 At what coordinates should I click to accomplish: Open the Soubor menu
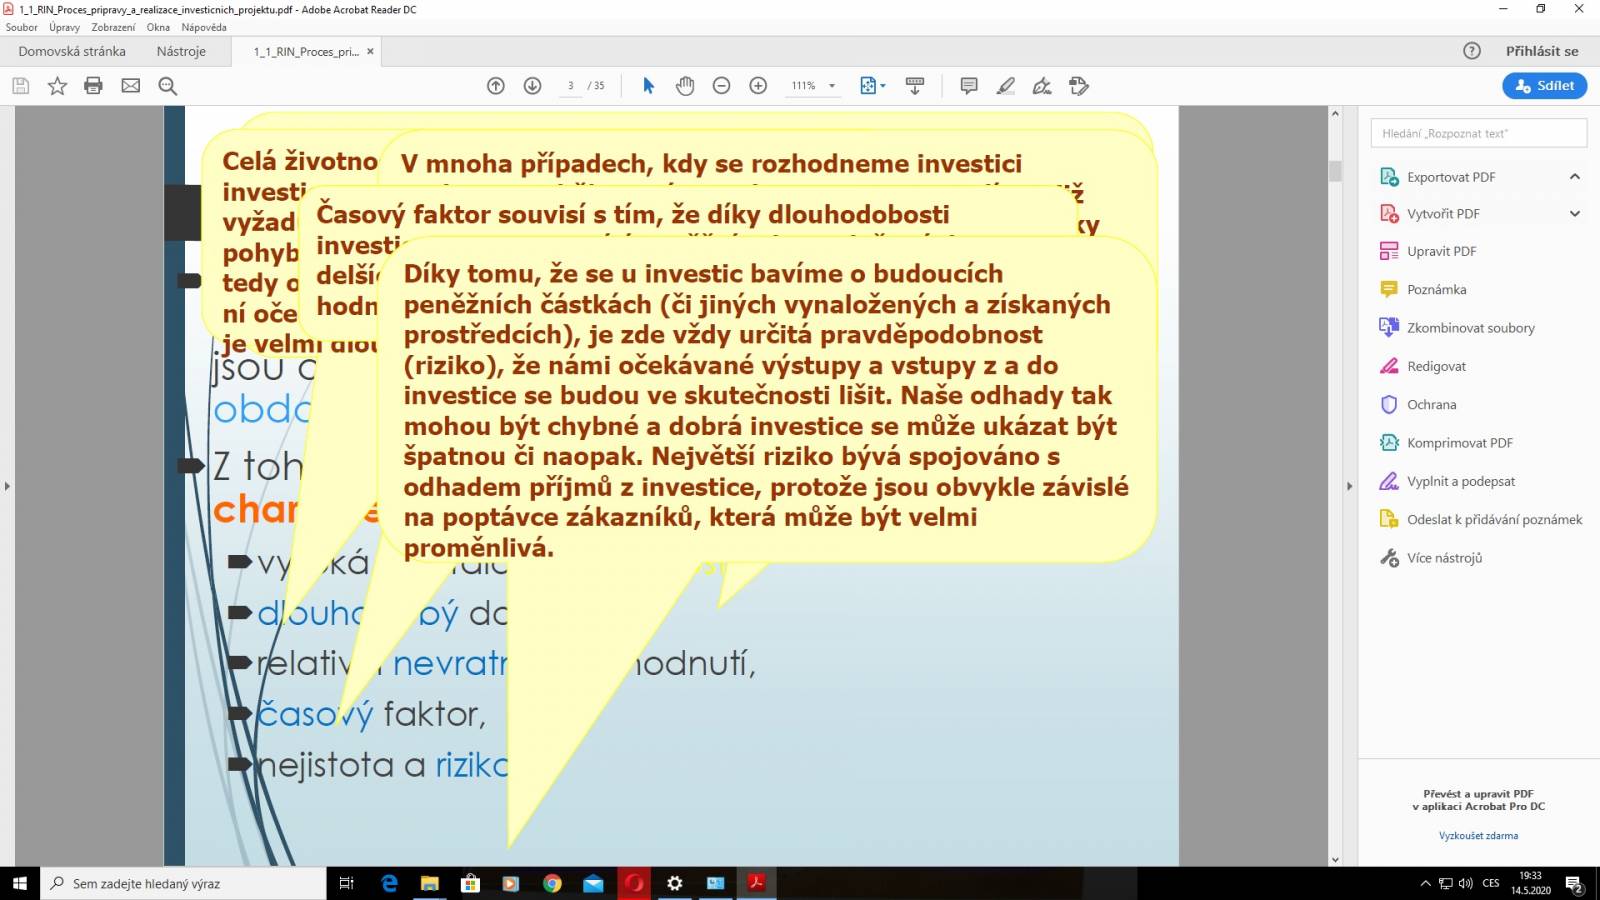point(22,28)
